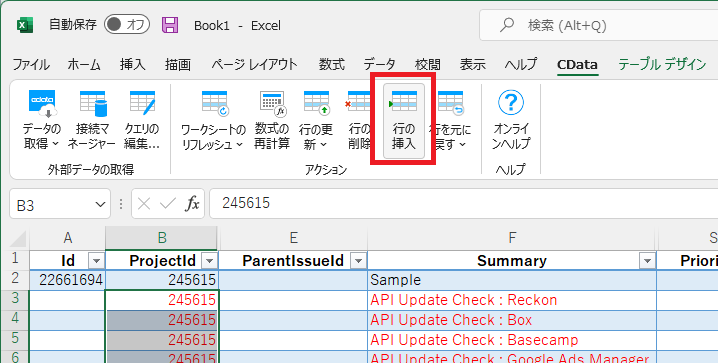The height and width of the screenshot is (363, 718).
Task: Toggle the 自動保存 AutoSave switch
Action: tap(127, 25)
